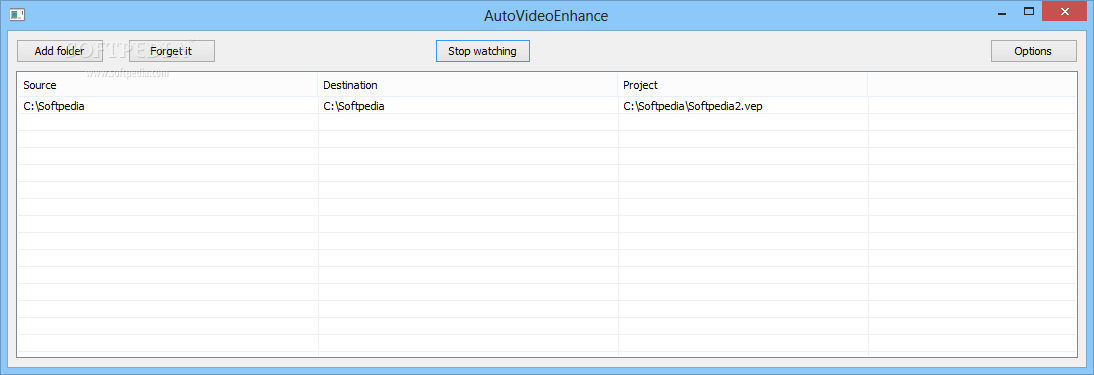Click the empty second row under Destination
The height and width of the screenshot is (375, 1094).
click(468, 122)
